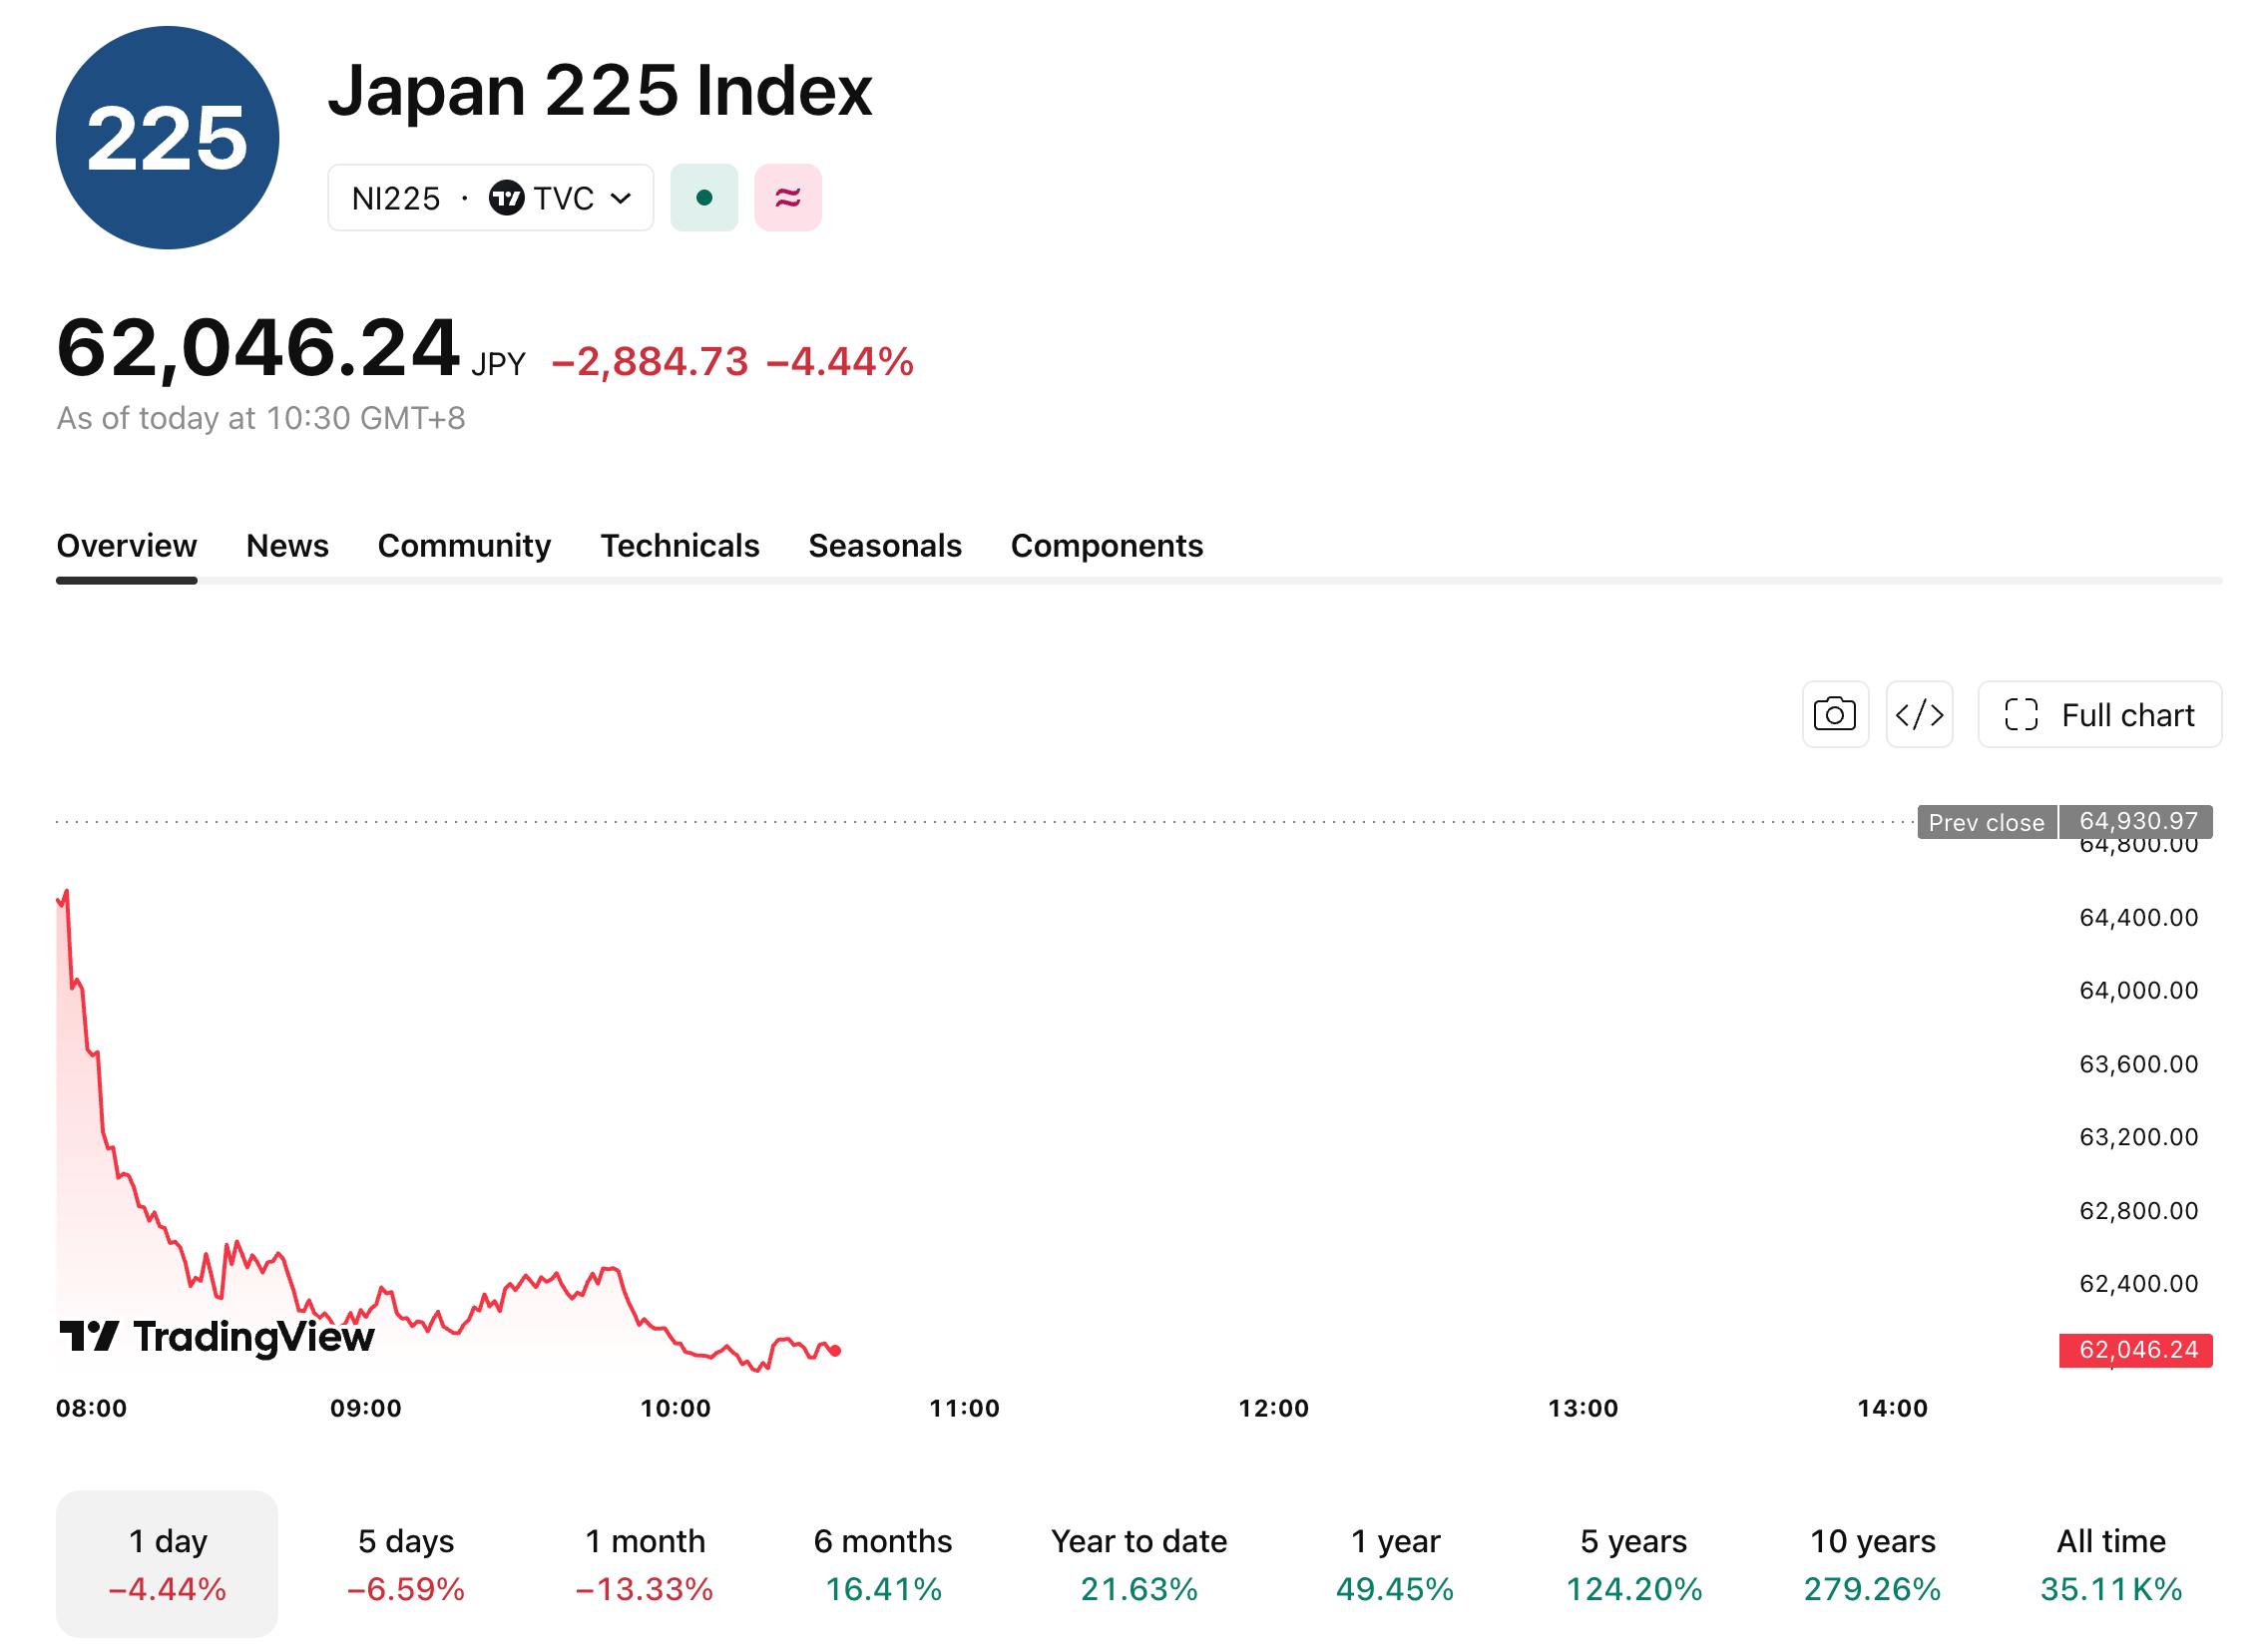Screen dimensions: 2267x1652
Task: Open the NI225 TVC symbol source dropdown
Action: (491, 198)
